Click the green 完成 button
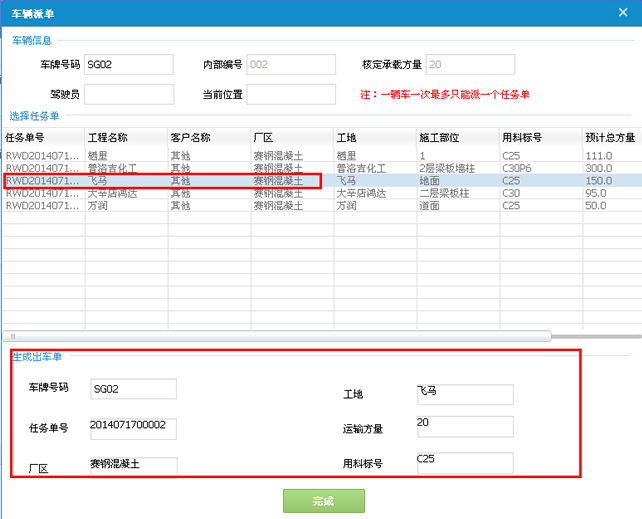Image resolution: width=642 pixels, height=519 pixels. (x=322, y=500)
